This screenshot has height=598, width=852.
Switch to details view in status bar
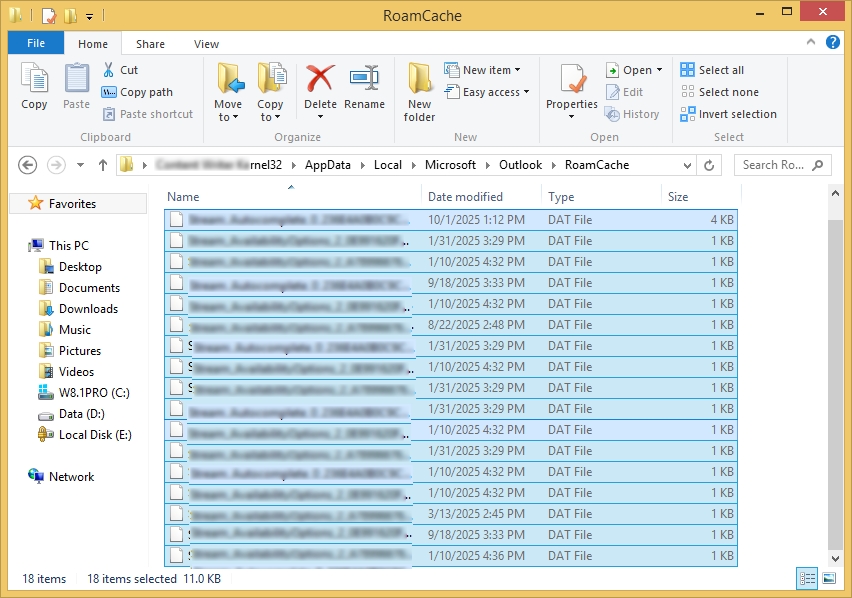point(807,579)
